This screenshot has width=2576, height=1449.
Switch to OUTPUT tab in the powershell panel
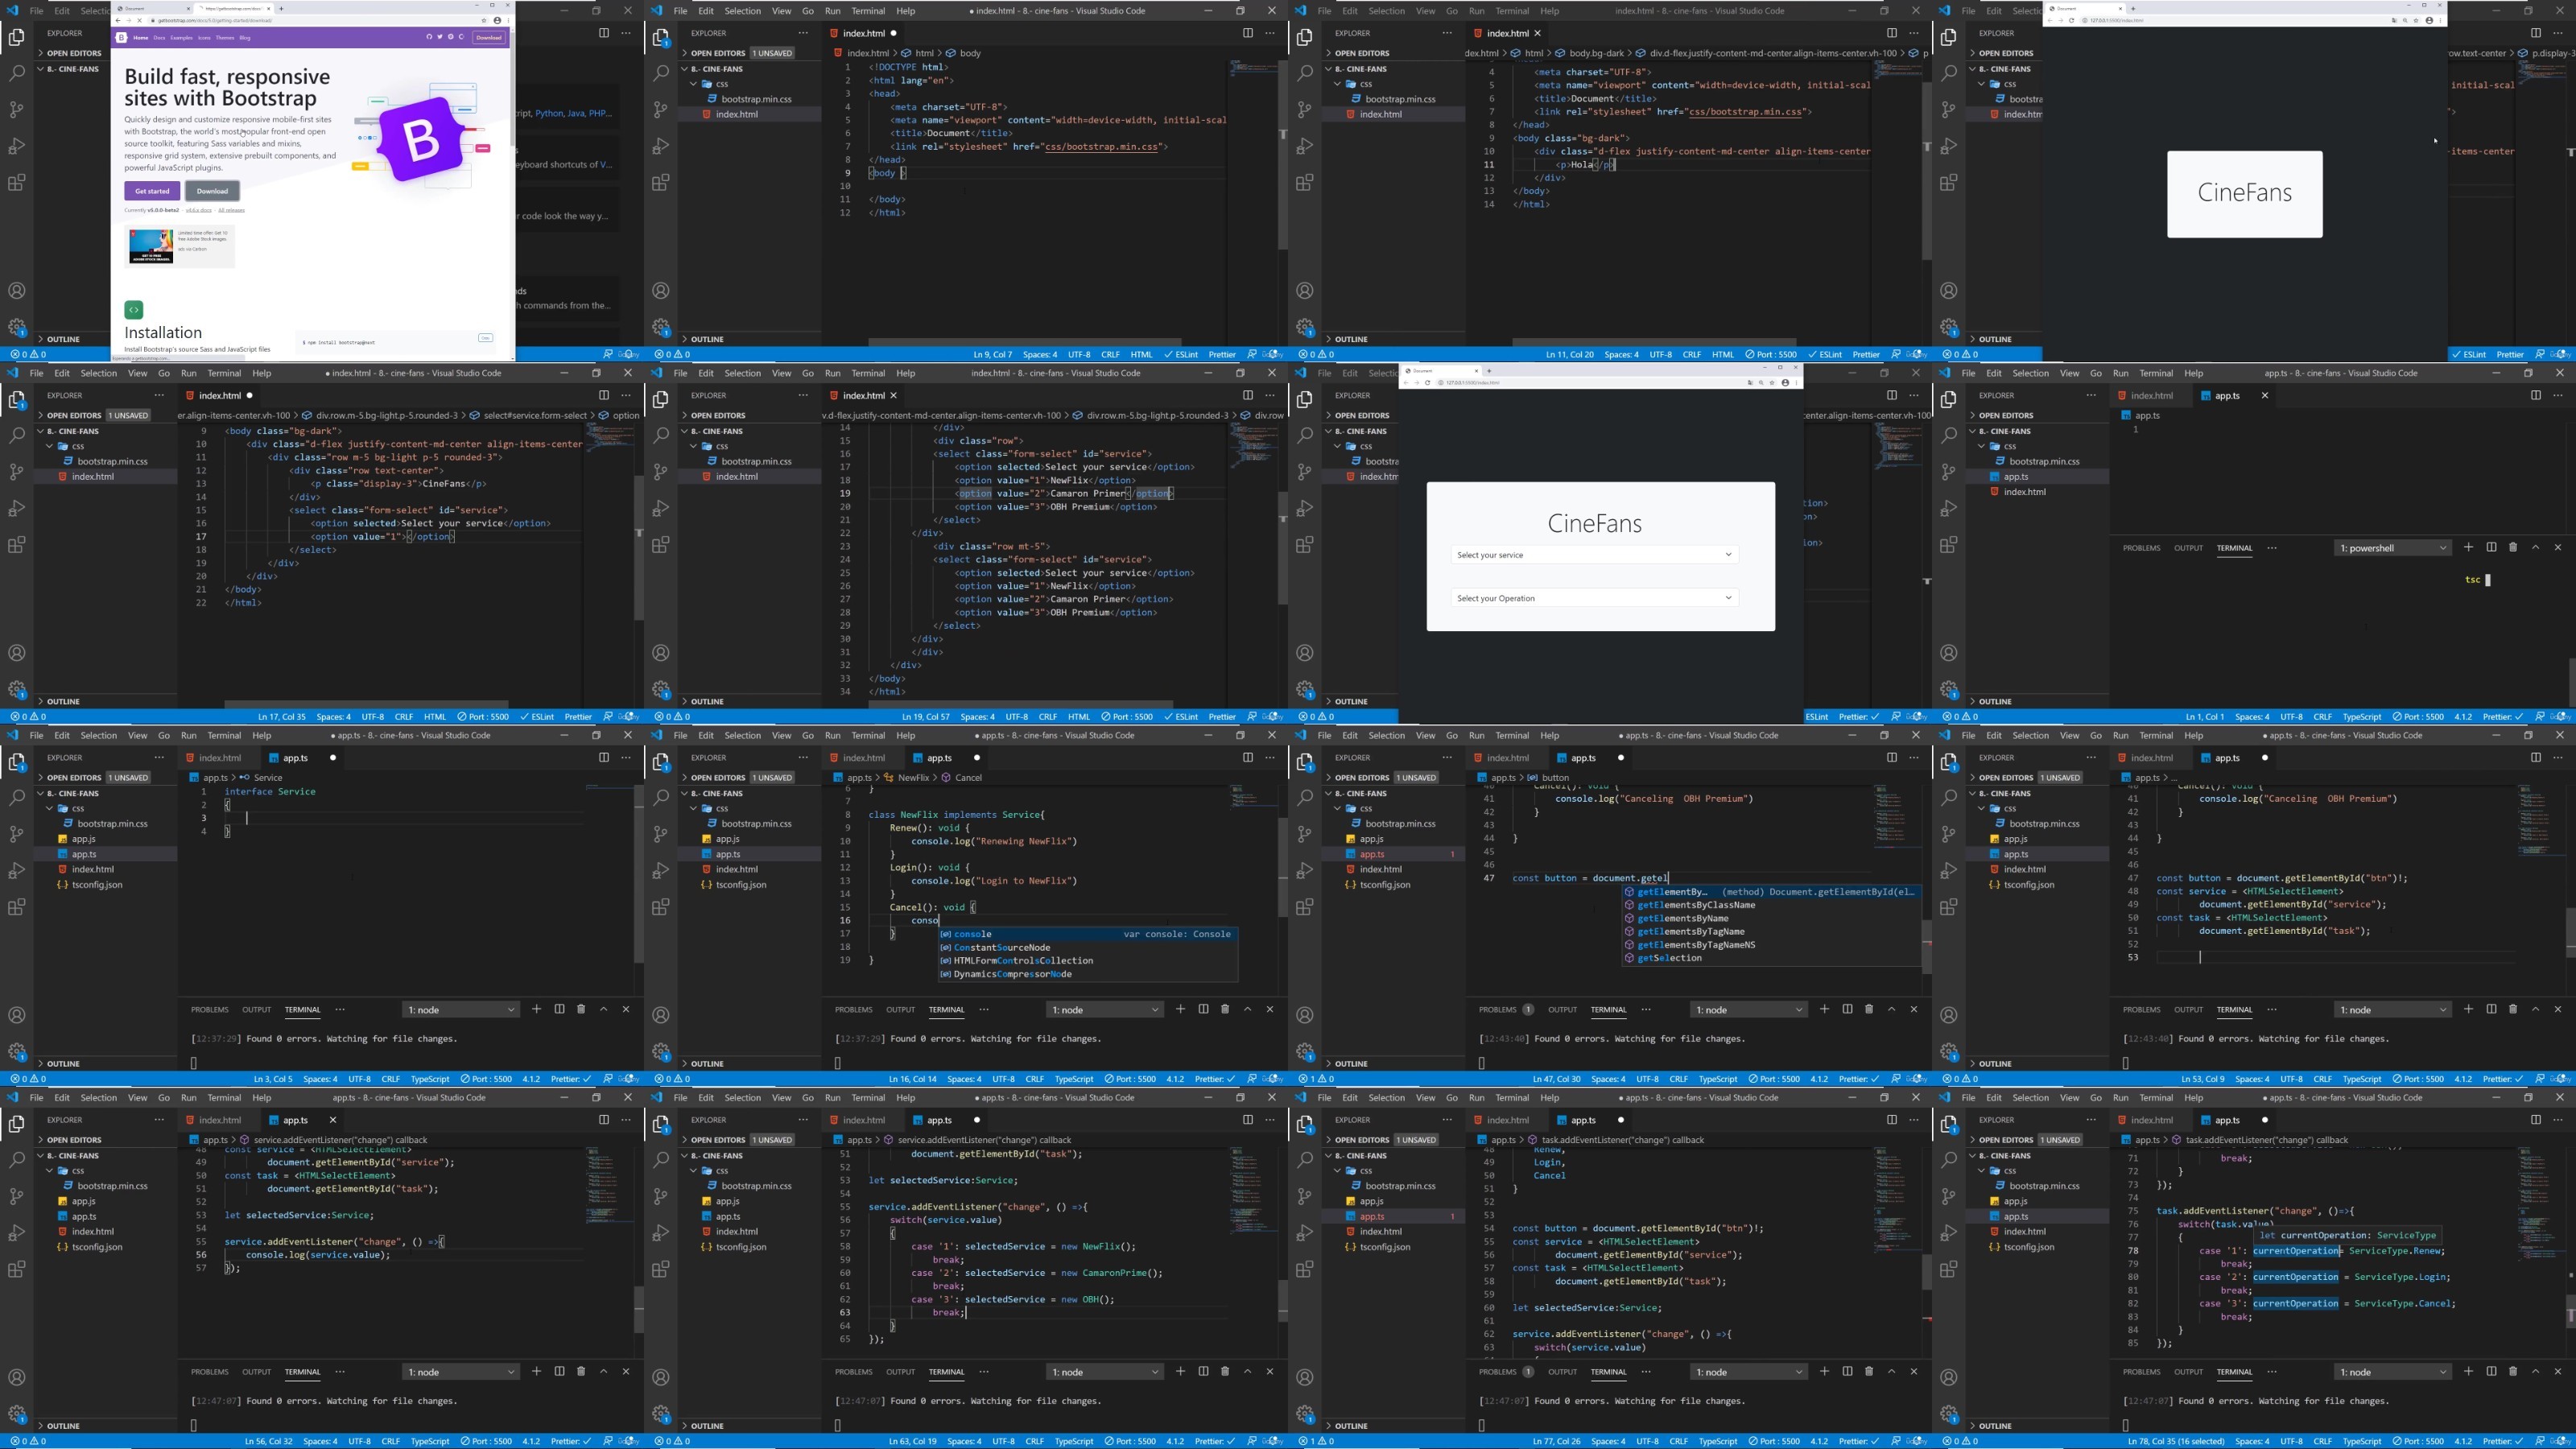pyautogui.click(x=2188, y=548)
